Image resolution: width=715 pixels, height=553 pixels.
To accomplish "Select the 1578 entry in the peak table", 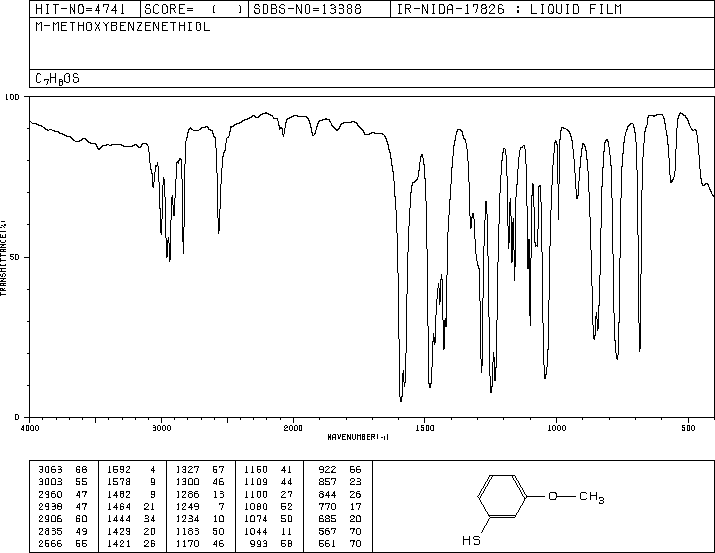I will tap(119, 482).
